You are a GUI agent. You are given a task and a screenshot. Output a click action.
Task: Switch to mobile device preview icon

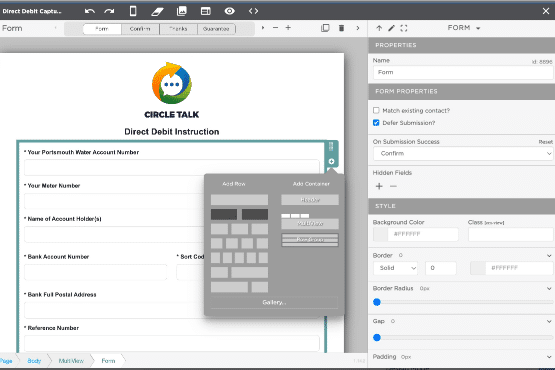133,11
